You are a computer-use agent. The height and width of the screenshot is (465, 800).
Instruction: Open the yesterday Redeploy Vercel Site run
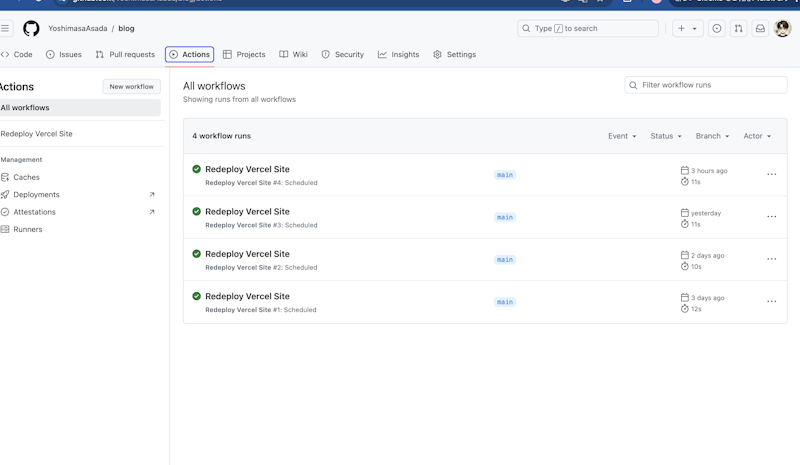point(247,212)
